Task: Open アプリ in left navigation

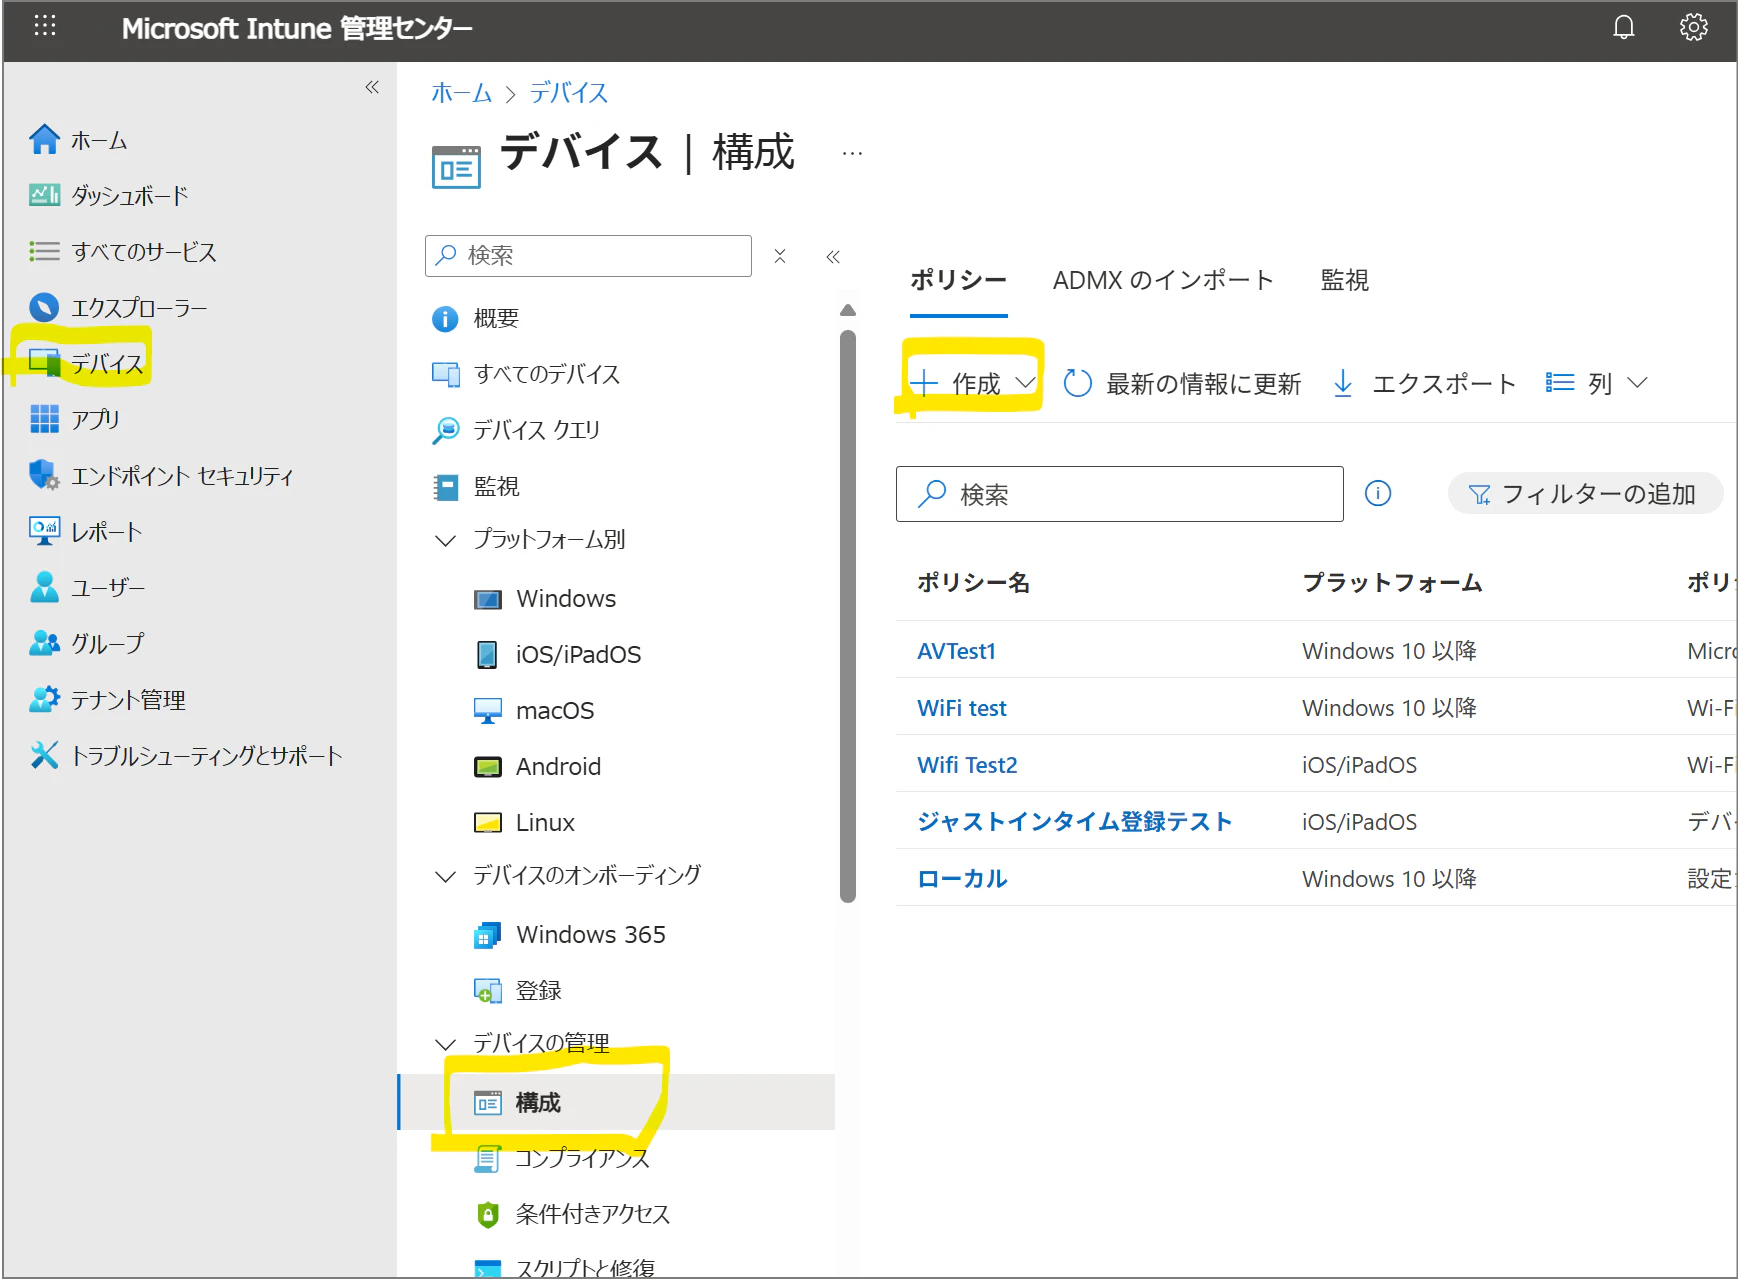Action: tap(75, 419)
